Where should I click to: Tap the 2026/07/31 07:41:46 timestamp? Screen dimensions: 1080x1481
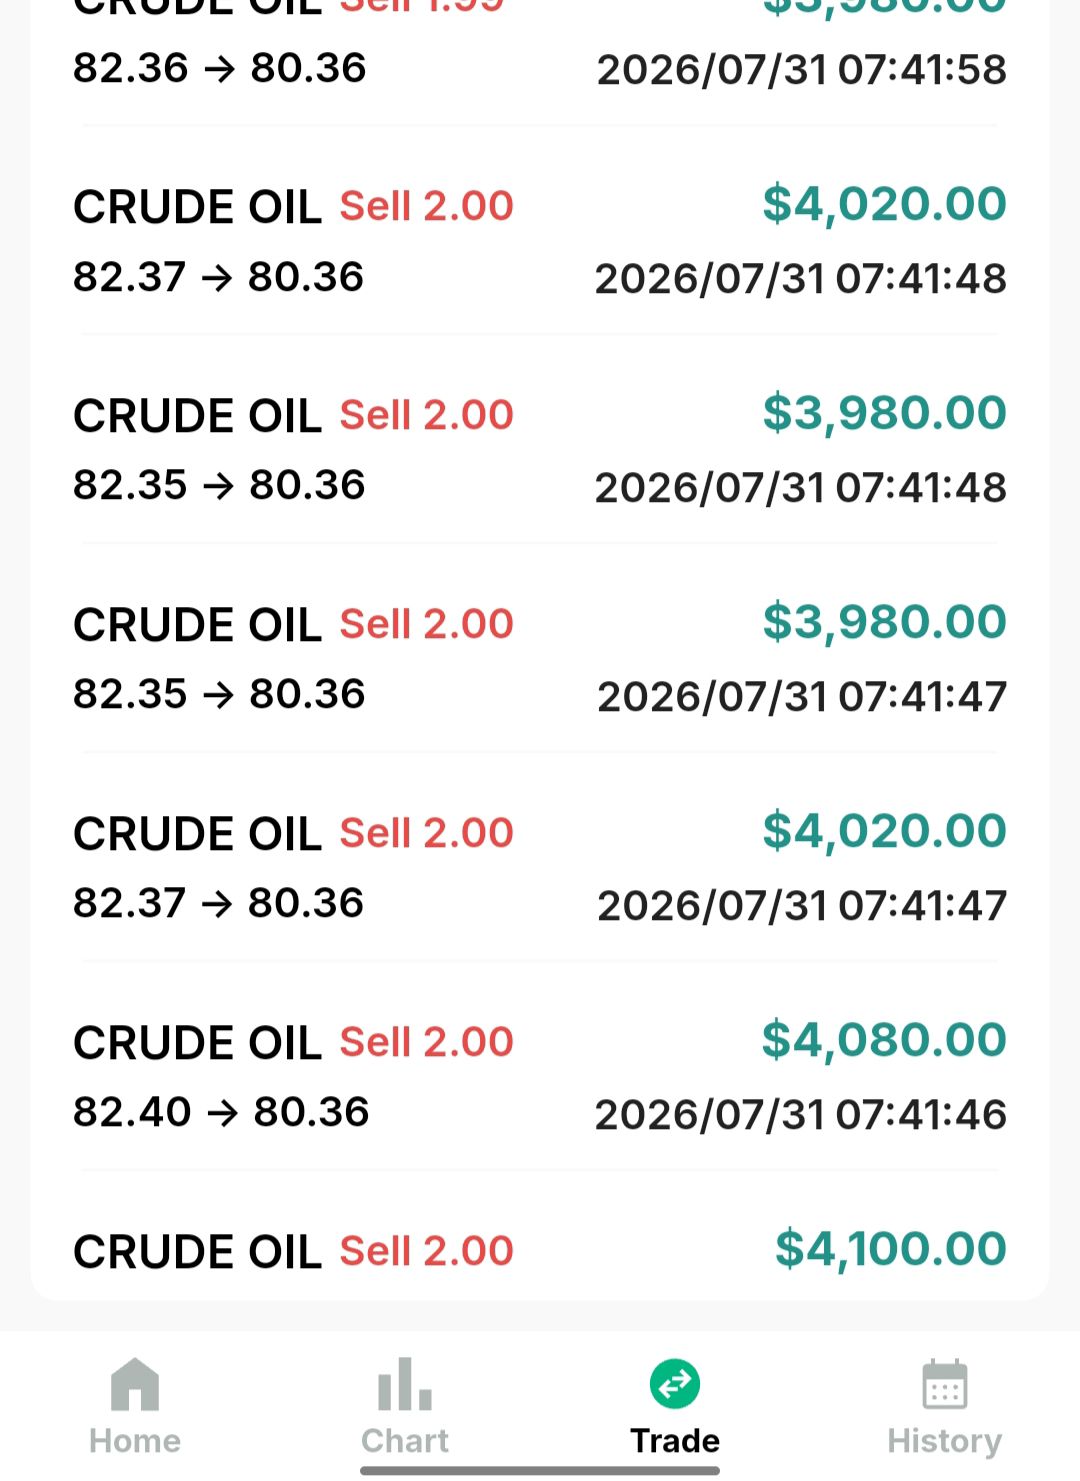(800, 1115)
